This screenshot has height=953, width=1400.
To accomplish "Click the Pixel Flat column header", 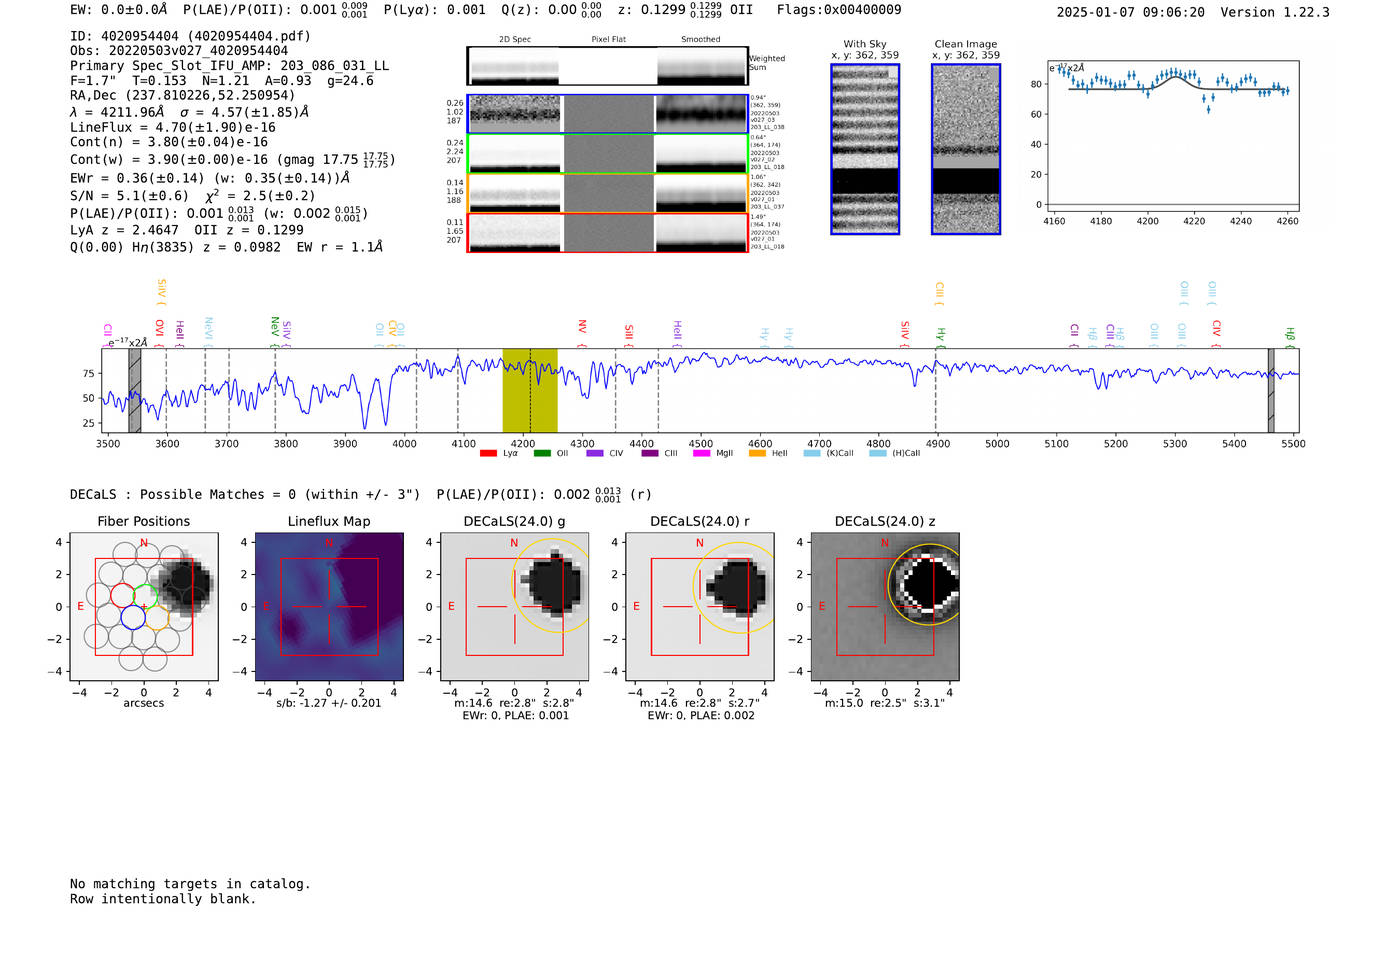I will pos(608,40).
